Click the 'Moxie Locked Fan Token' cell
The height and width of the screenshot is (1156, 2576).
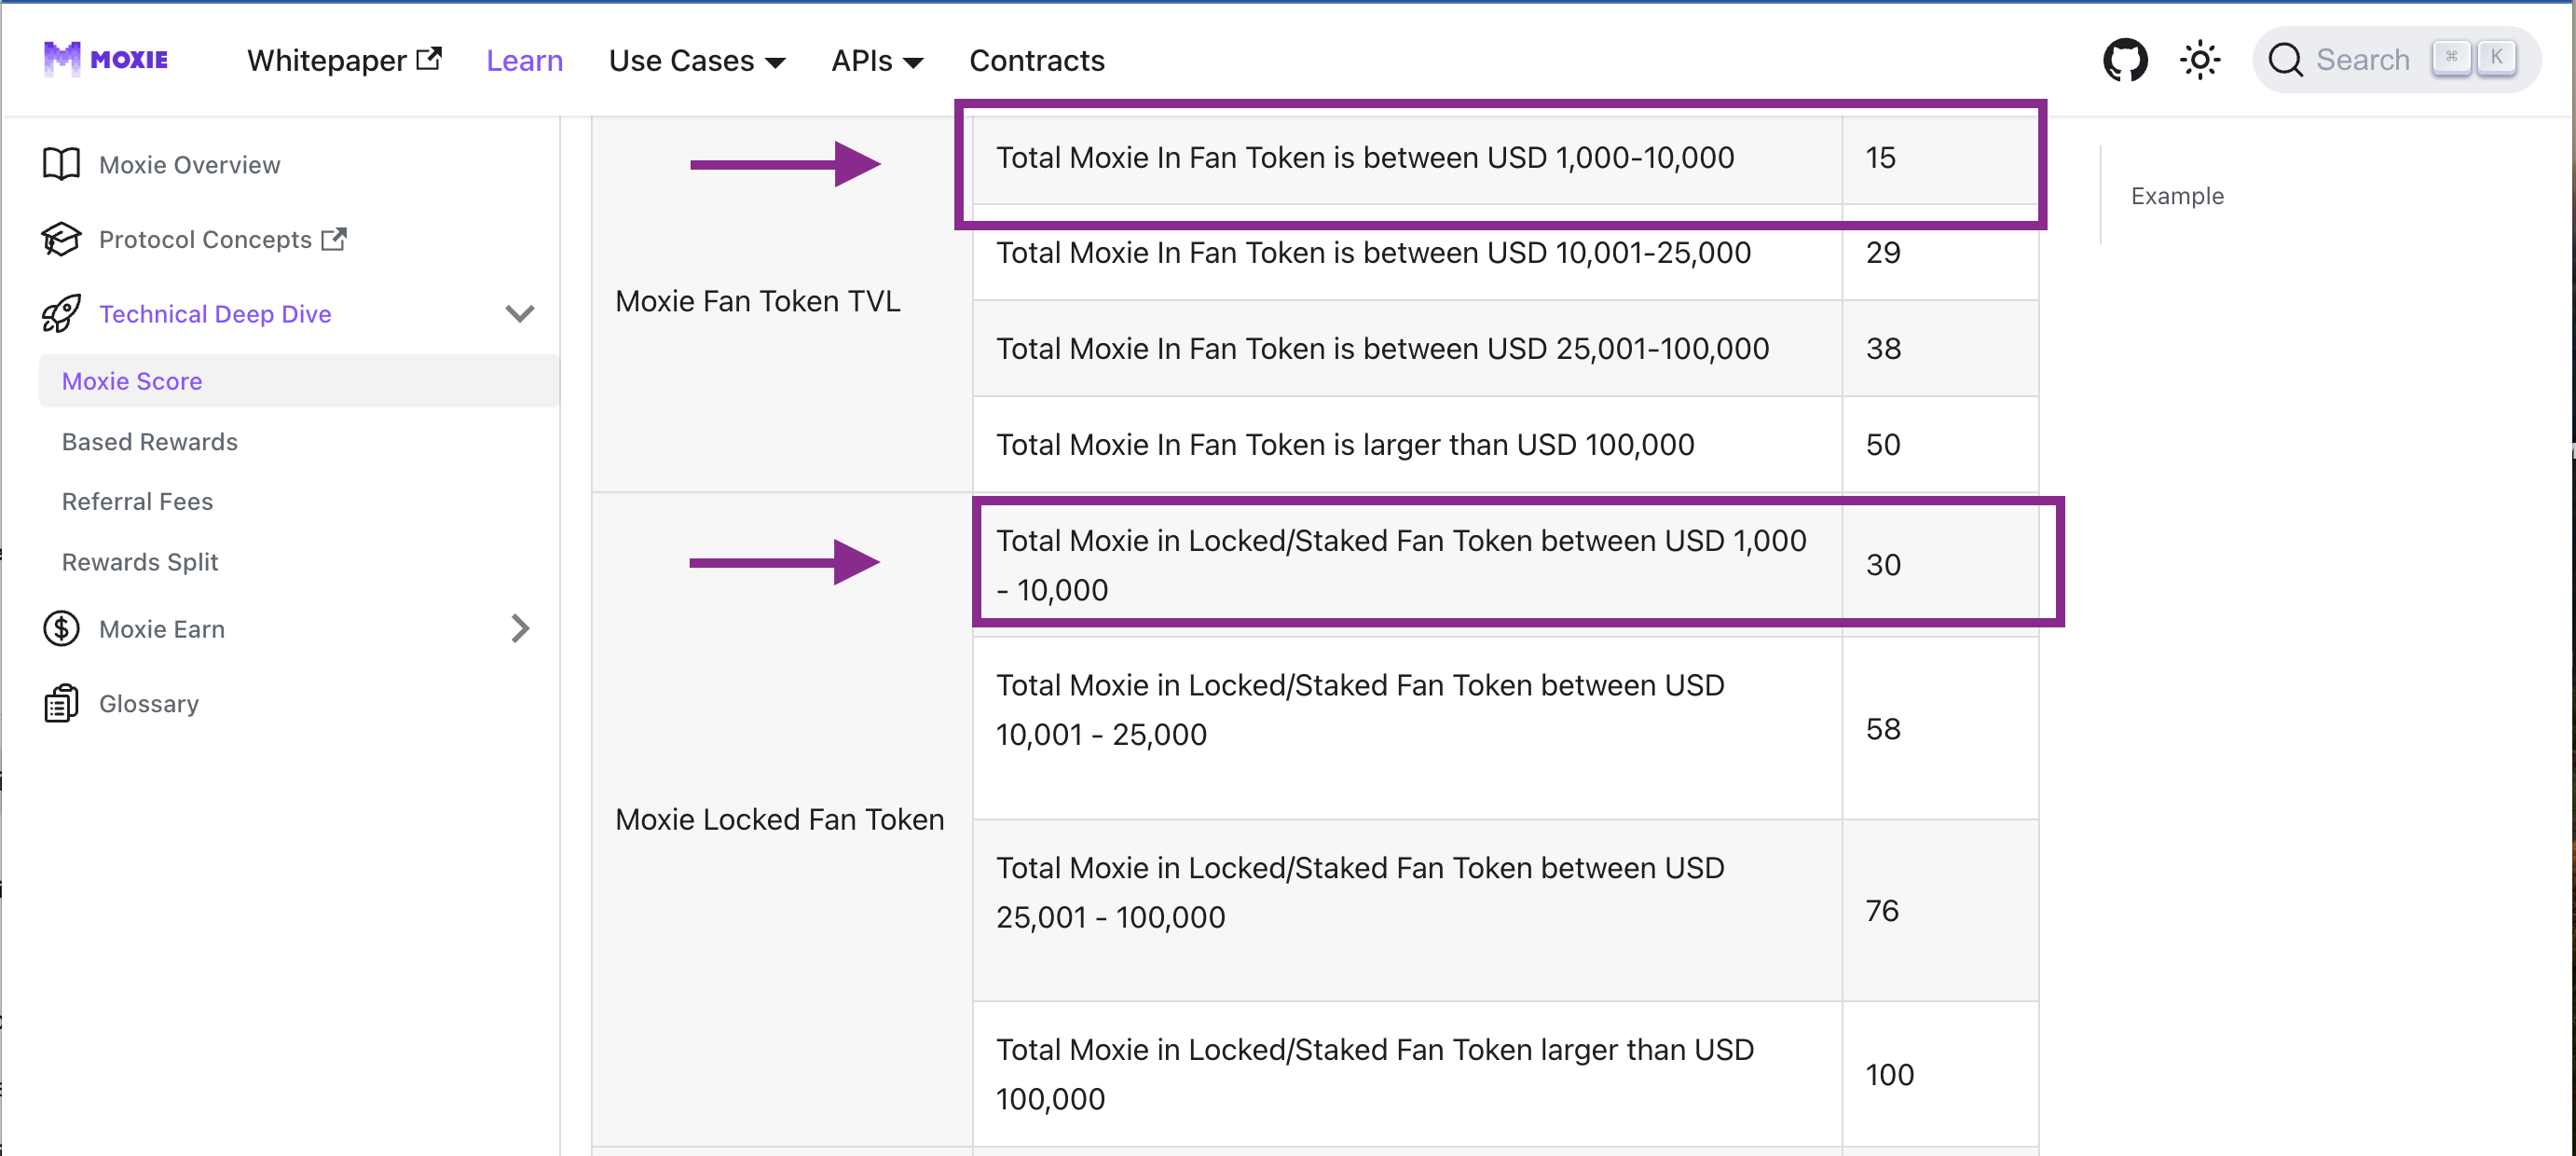[x=781, y=819]
